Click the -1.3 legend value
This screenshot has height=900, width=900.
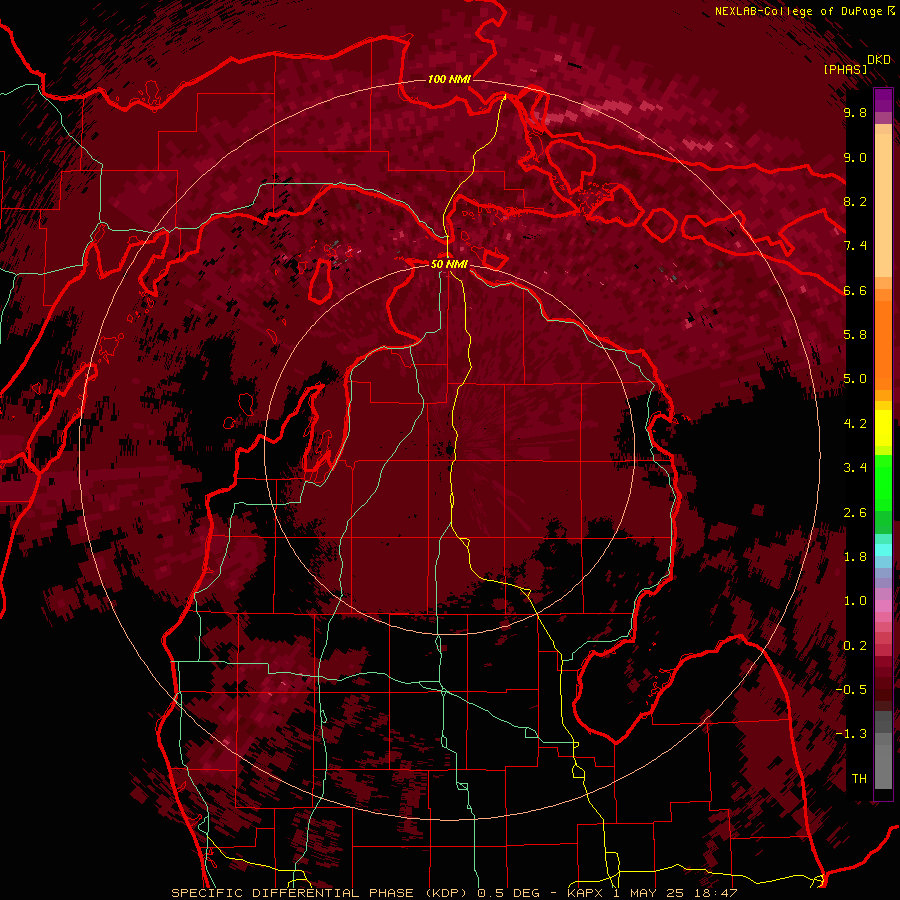852,734
